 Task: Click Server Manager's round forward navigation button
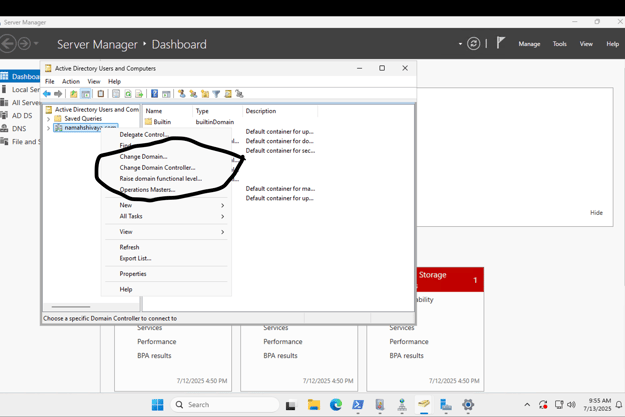(24, 43)
